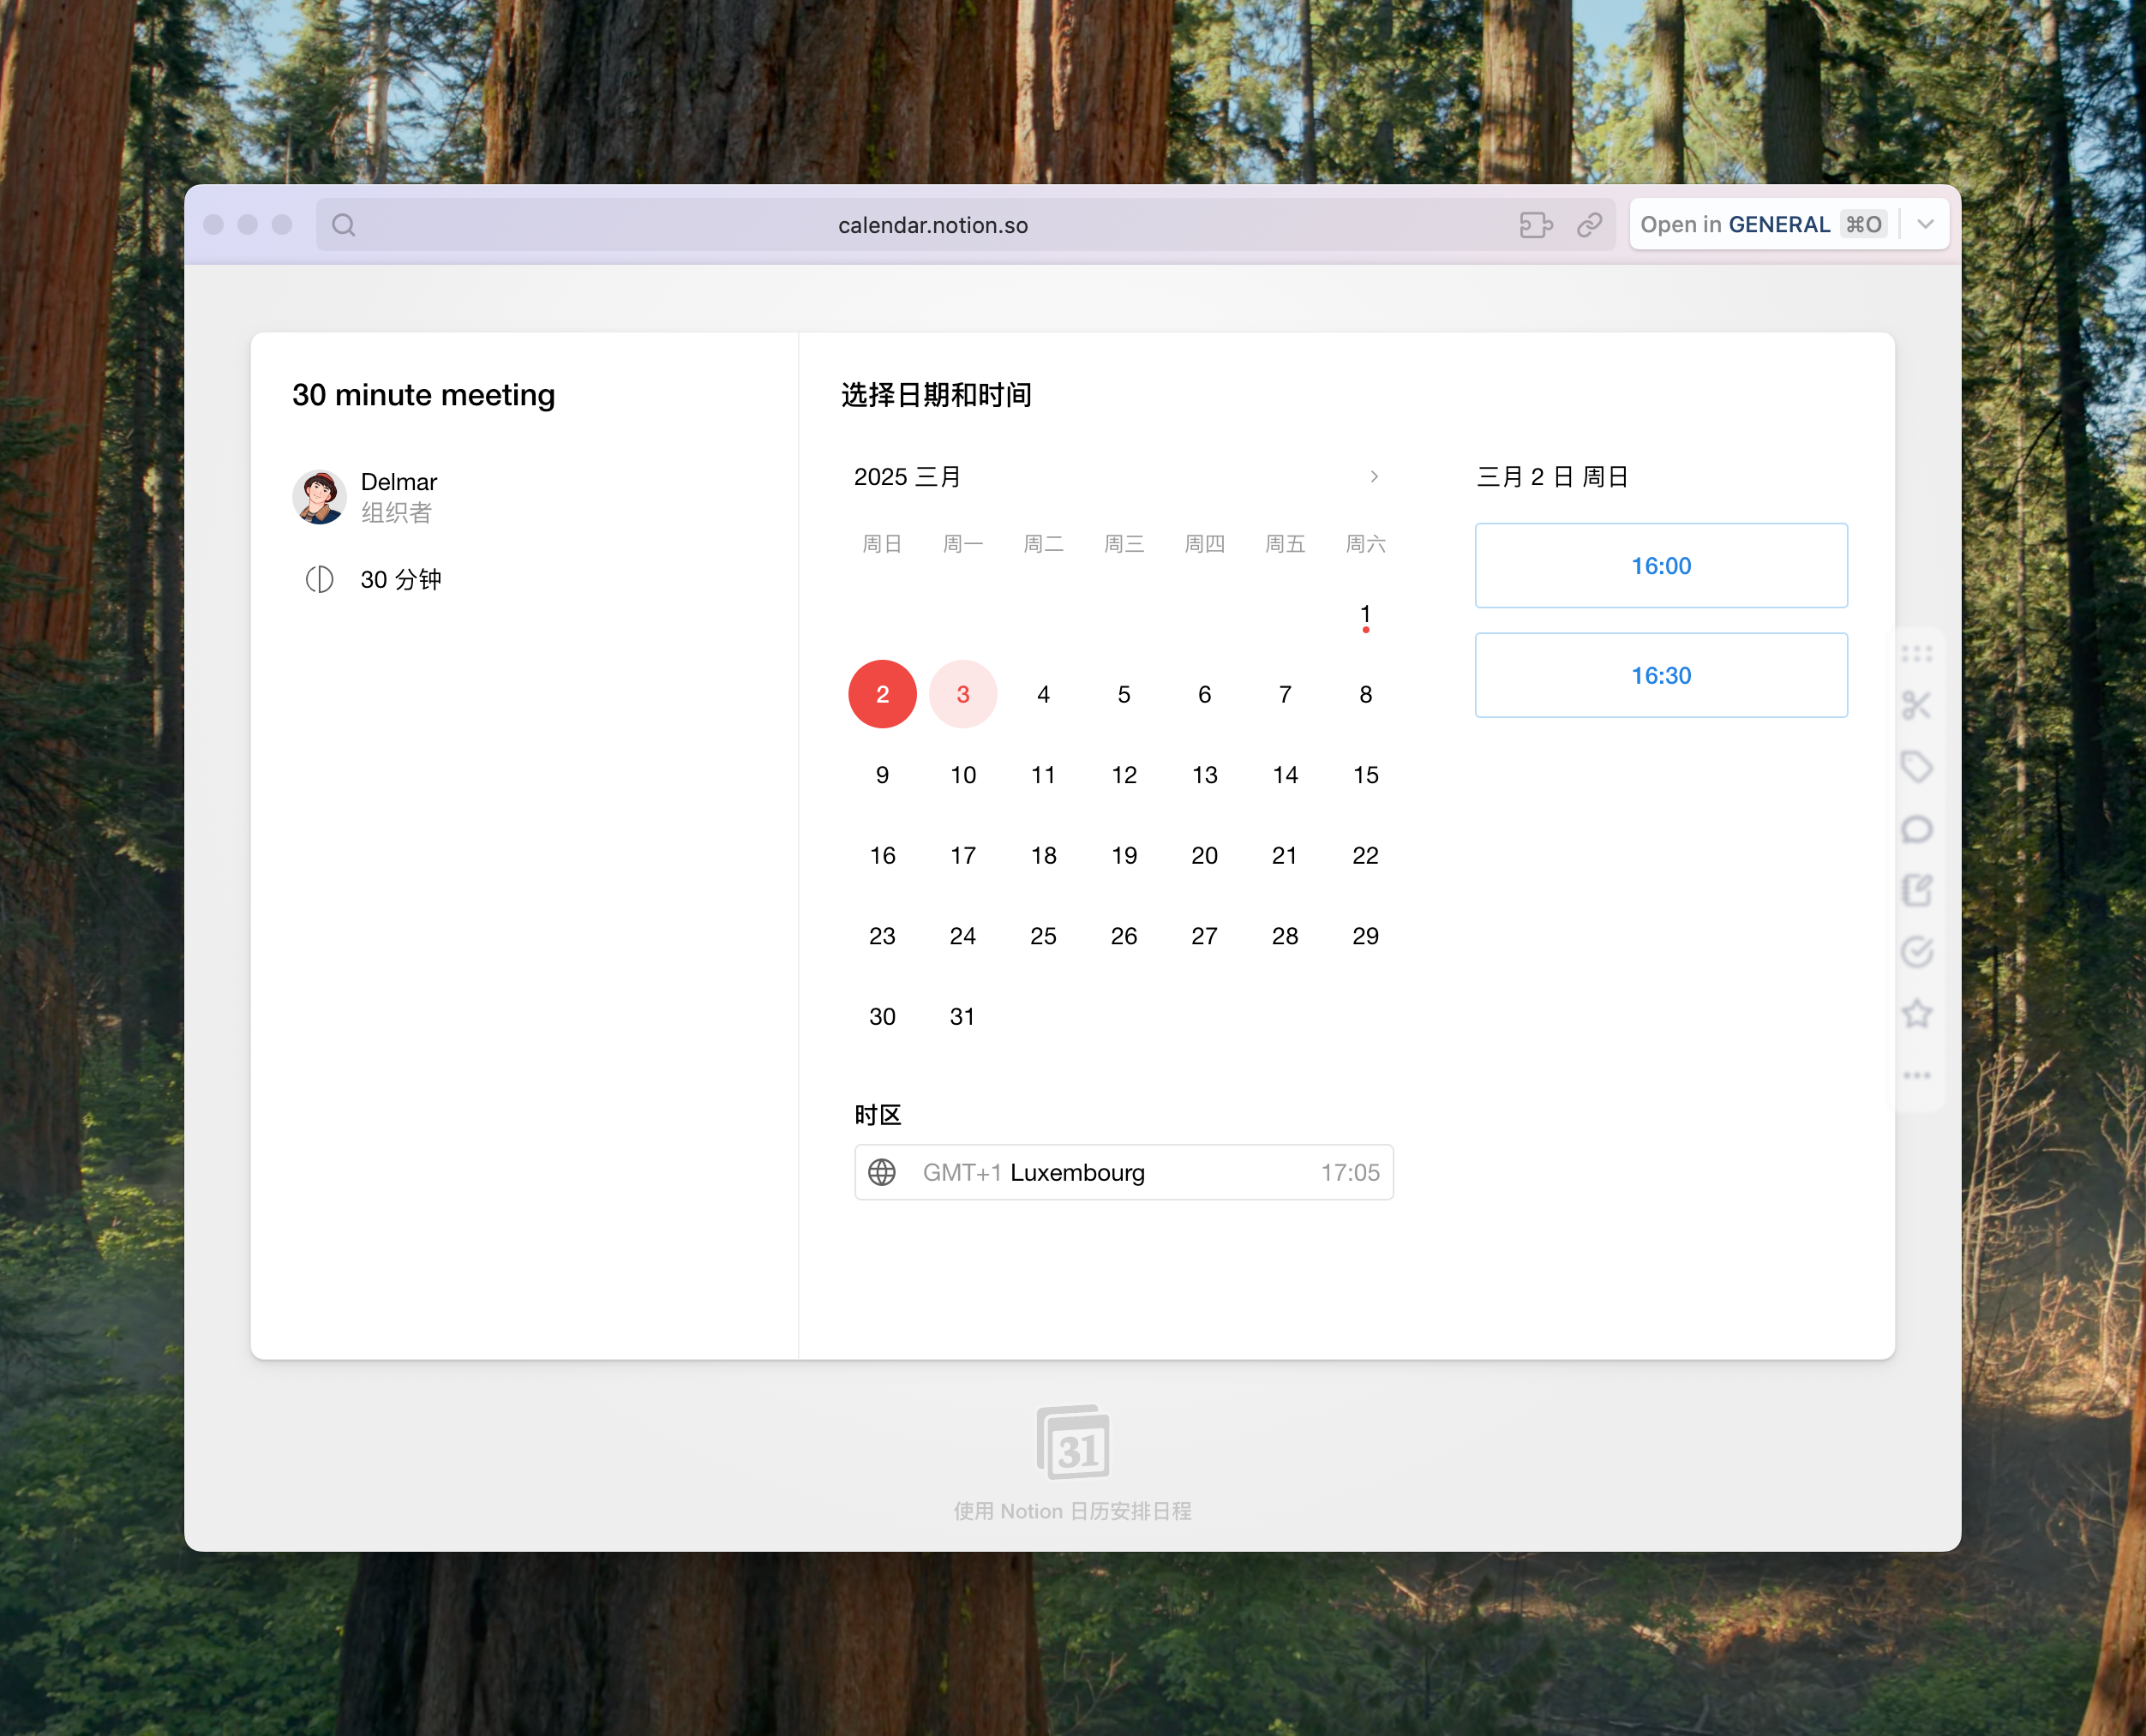2146x1736 pixels.
Task: Click the extensions puzzle icon in address bar
Action: pyautogui.click(x=1535, y=225)
